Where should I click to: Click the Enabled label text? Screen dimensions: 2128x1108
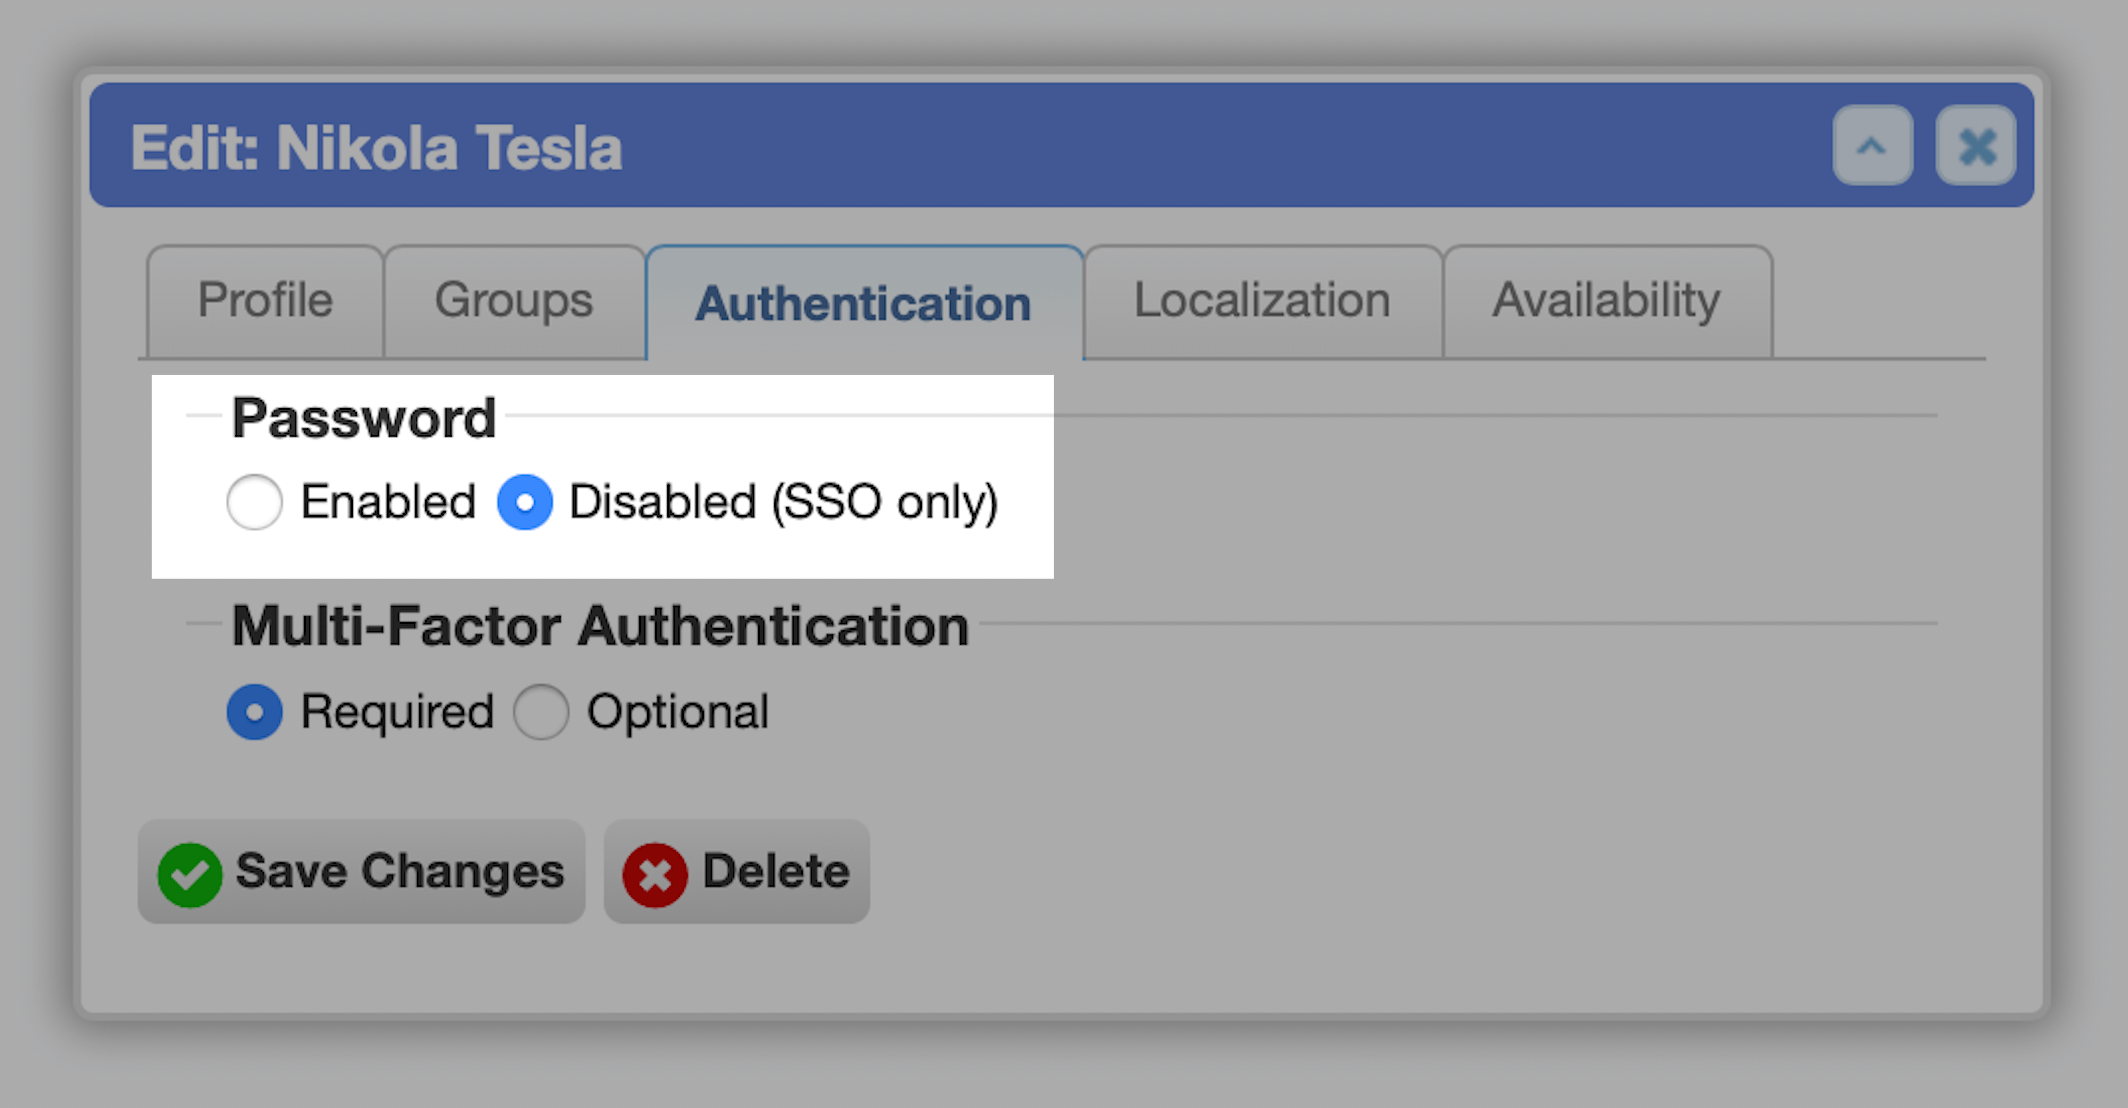click(388, 502)
